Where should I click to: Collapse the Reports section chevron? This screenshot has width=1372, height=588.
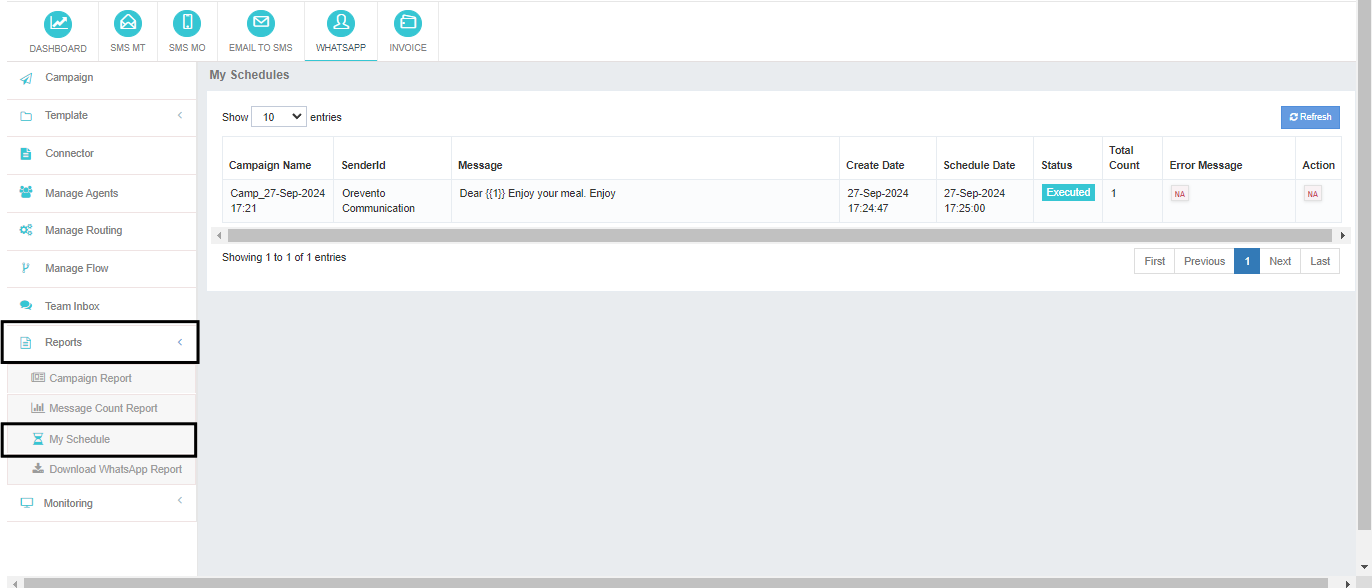(x=180, y=343)
